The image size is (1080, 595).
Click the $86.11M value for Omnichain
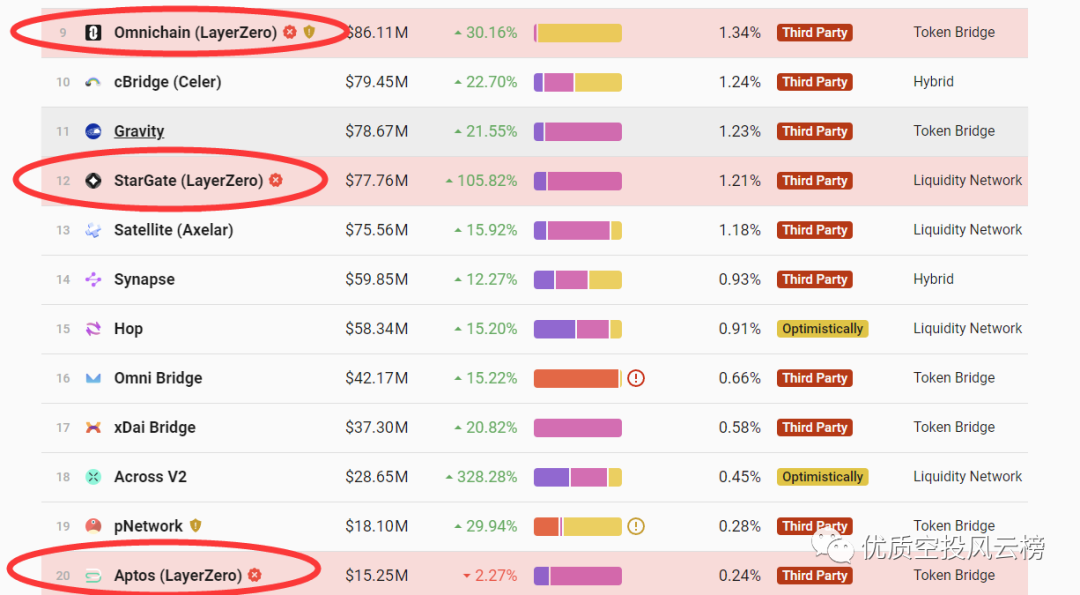click(377, 32)
